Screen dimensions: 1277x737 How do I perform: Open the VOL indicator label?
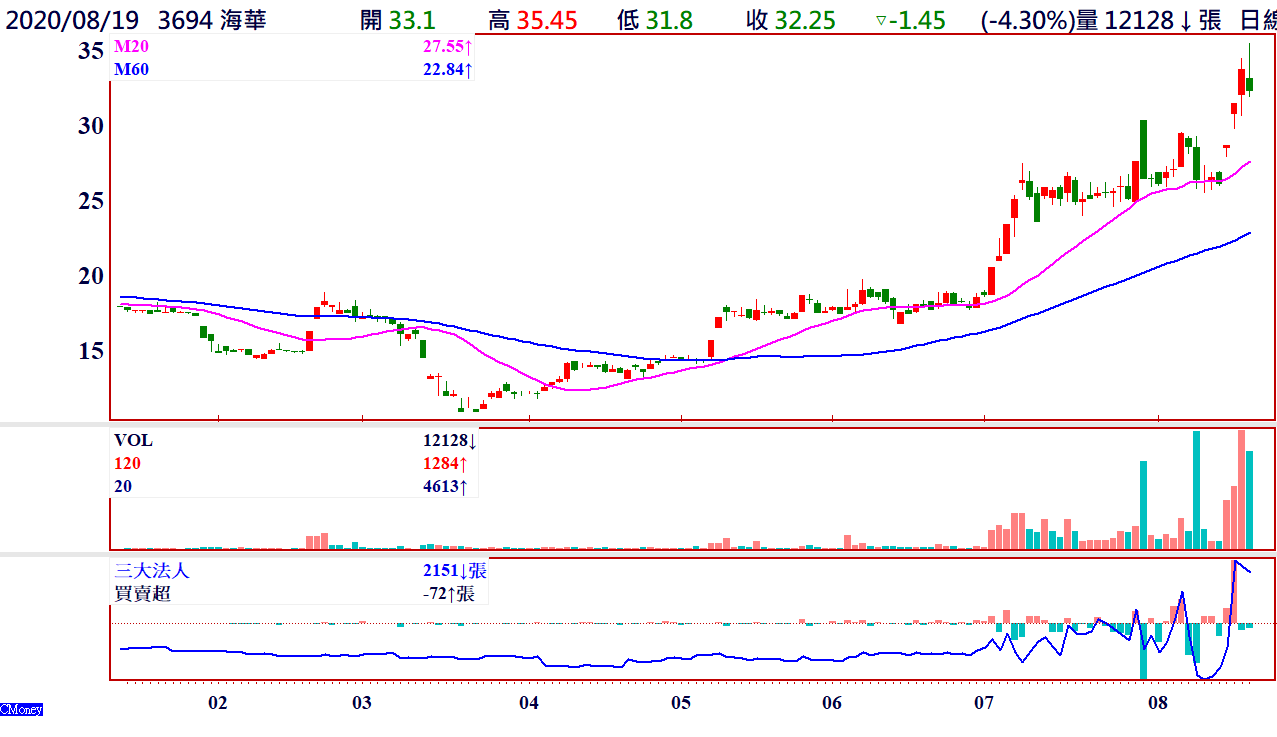(x=133, y=440)
